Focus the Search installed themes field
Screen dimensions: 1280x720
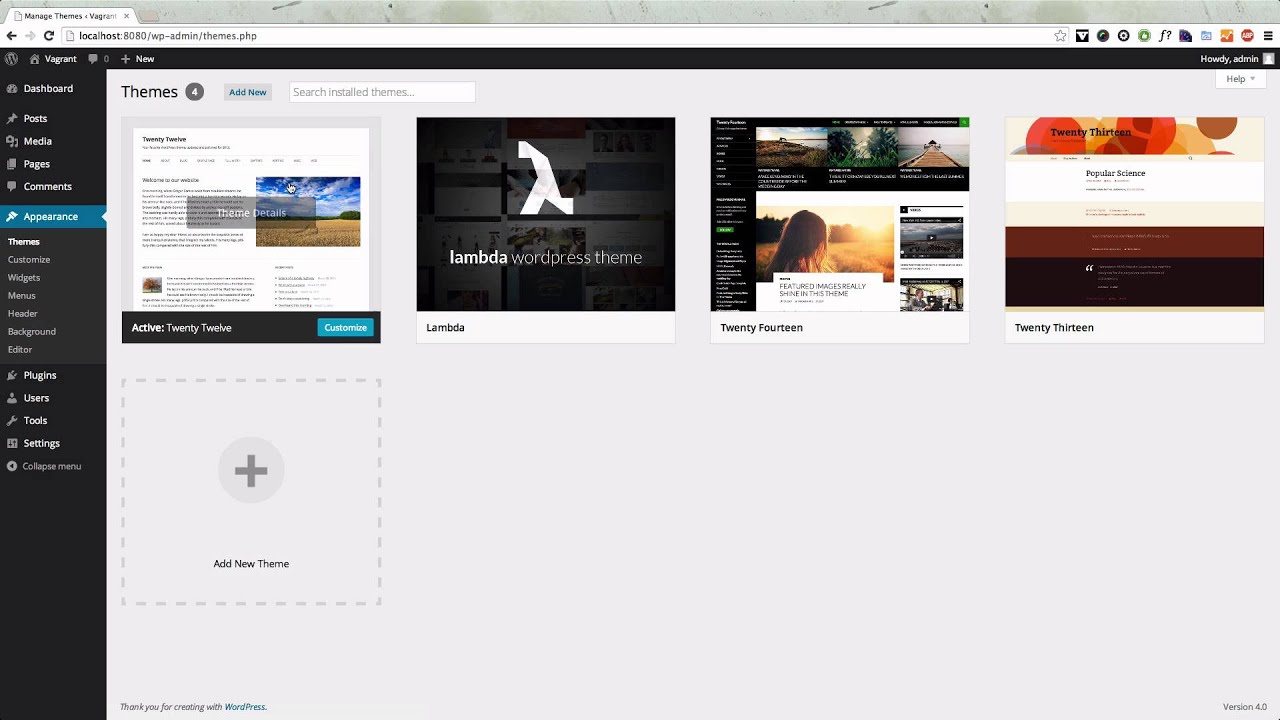(382, 92)
